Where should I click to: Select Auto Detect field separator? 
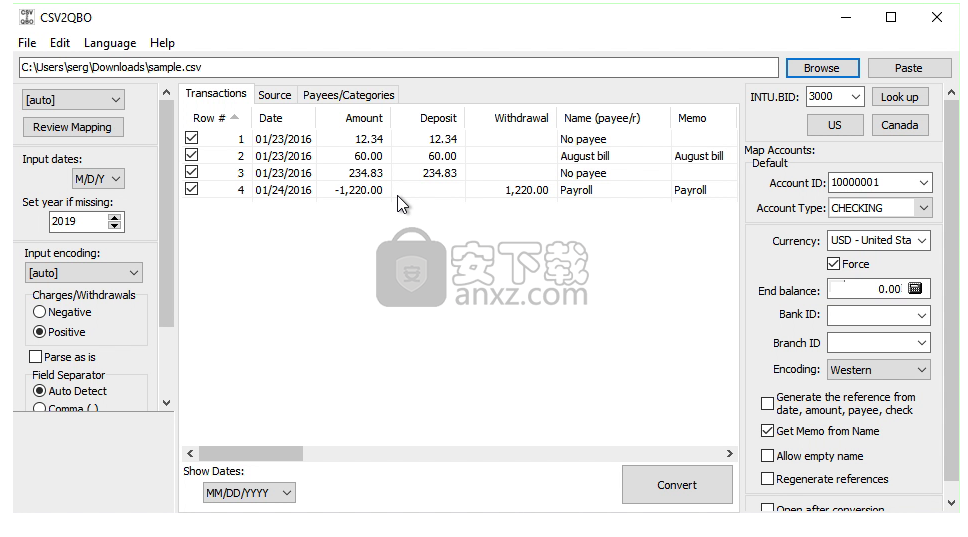[40, 391]
